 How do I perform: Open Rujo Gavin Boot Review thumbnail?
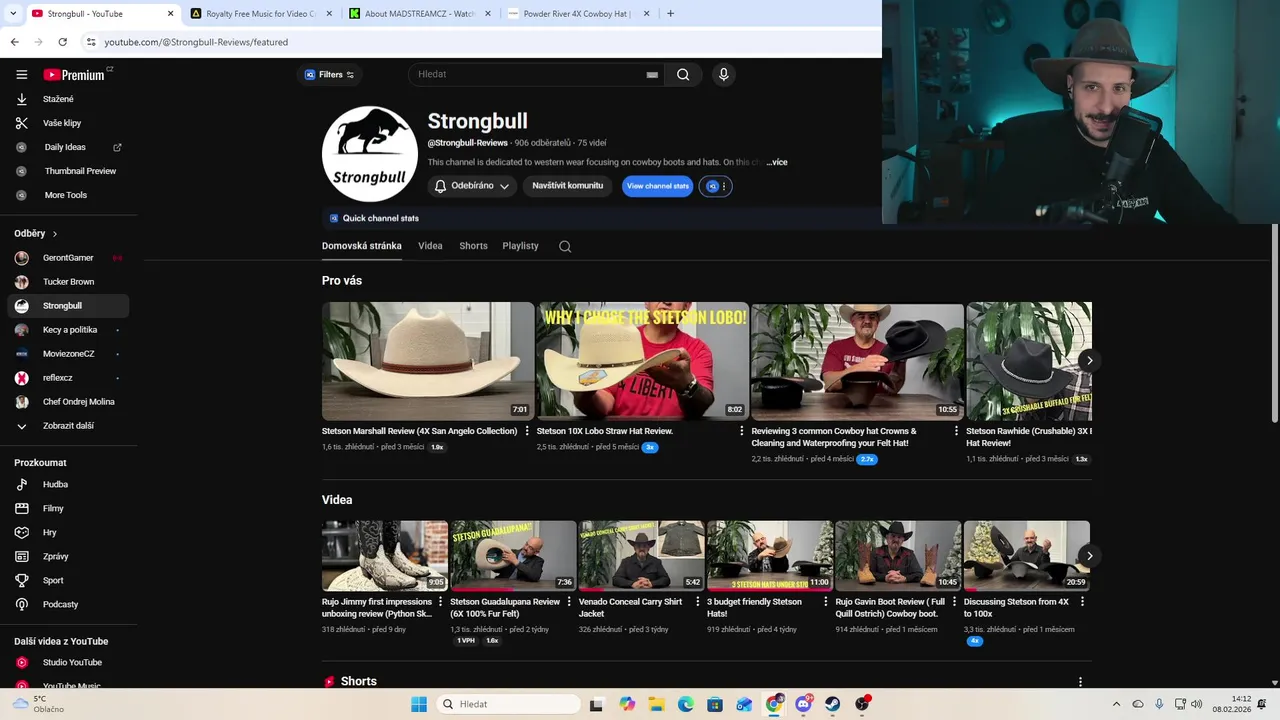point(898,555)
